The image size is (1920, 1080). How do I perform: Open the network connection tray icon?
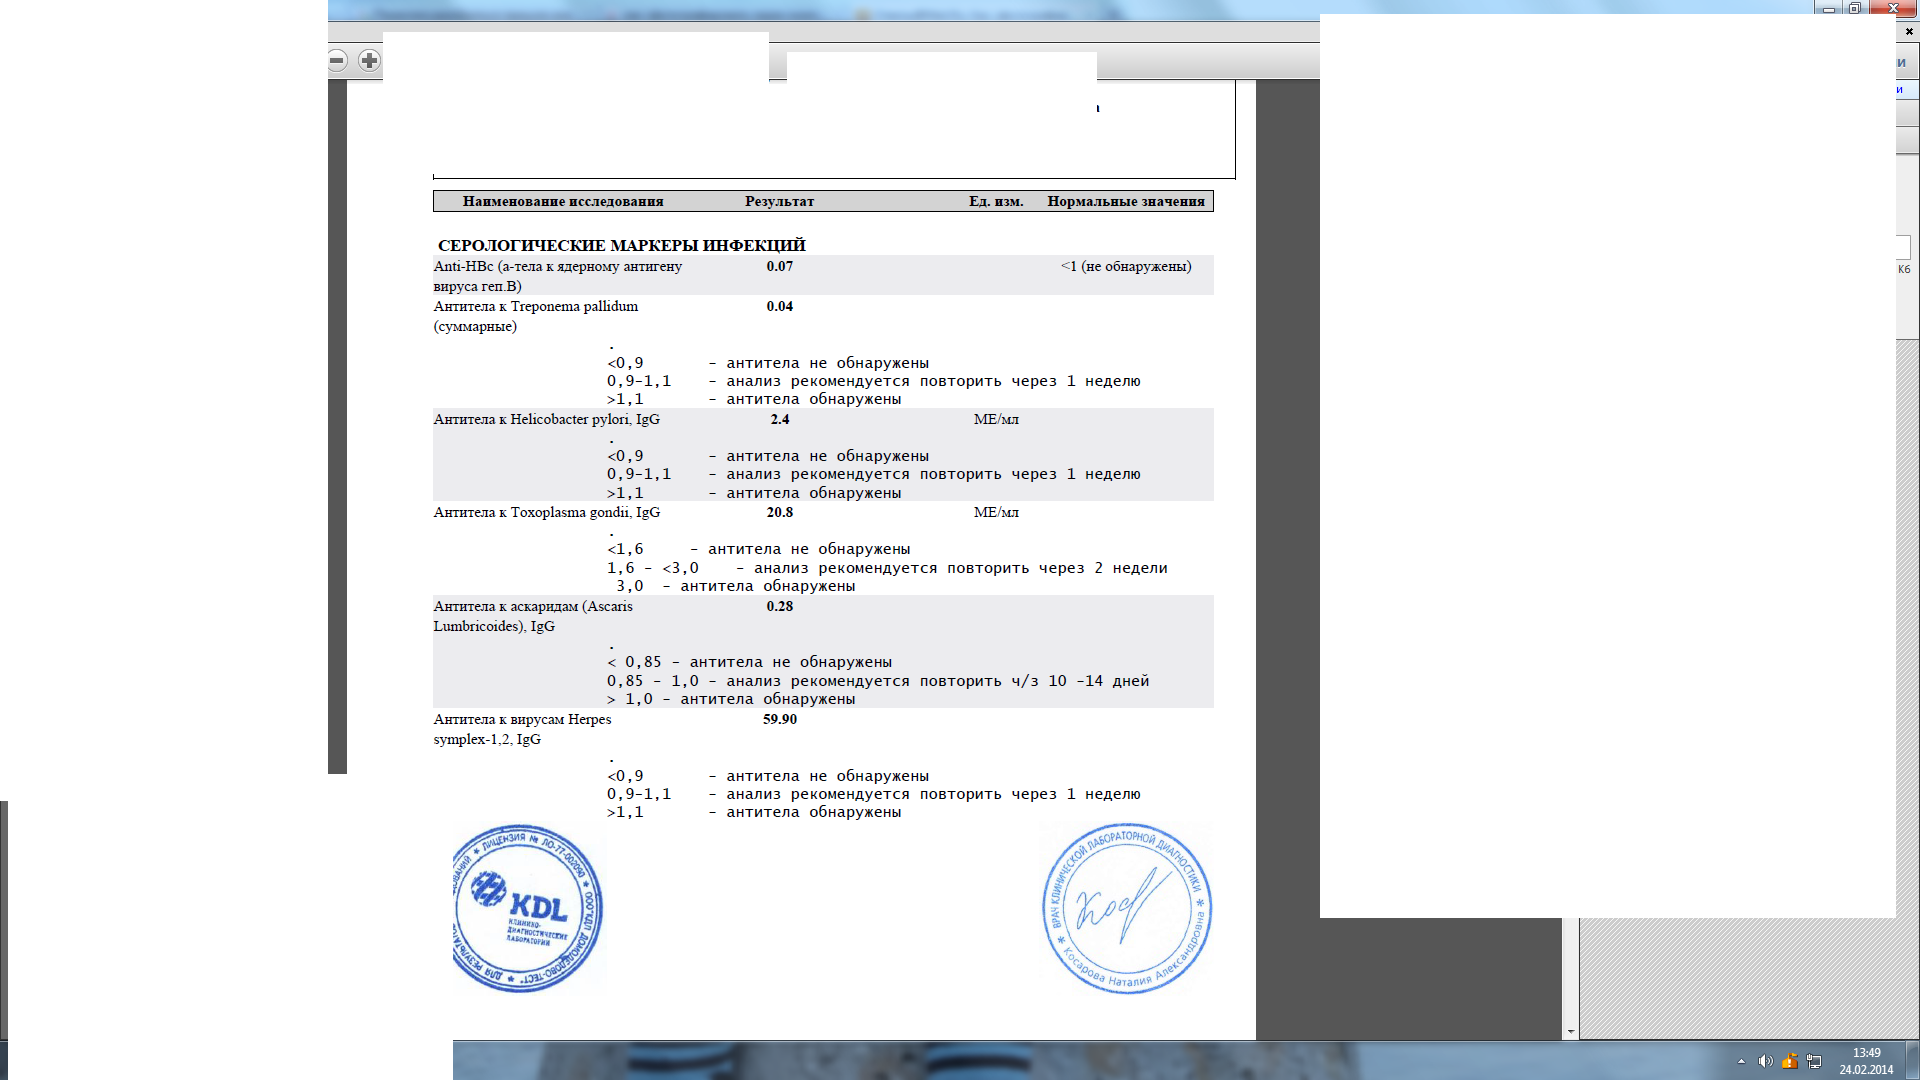pos(1813,1061)
